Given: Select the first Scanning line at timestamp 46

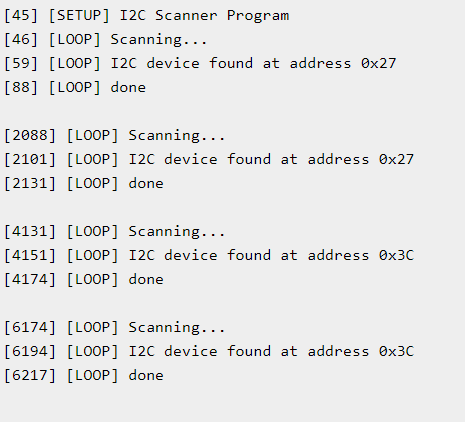Looking at the screenshot, I should point(106,40).
